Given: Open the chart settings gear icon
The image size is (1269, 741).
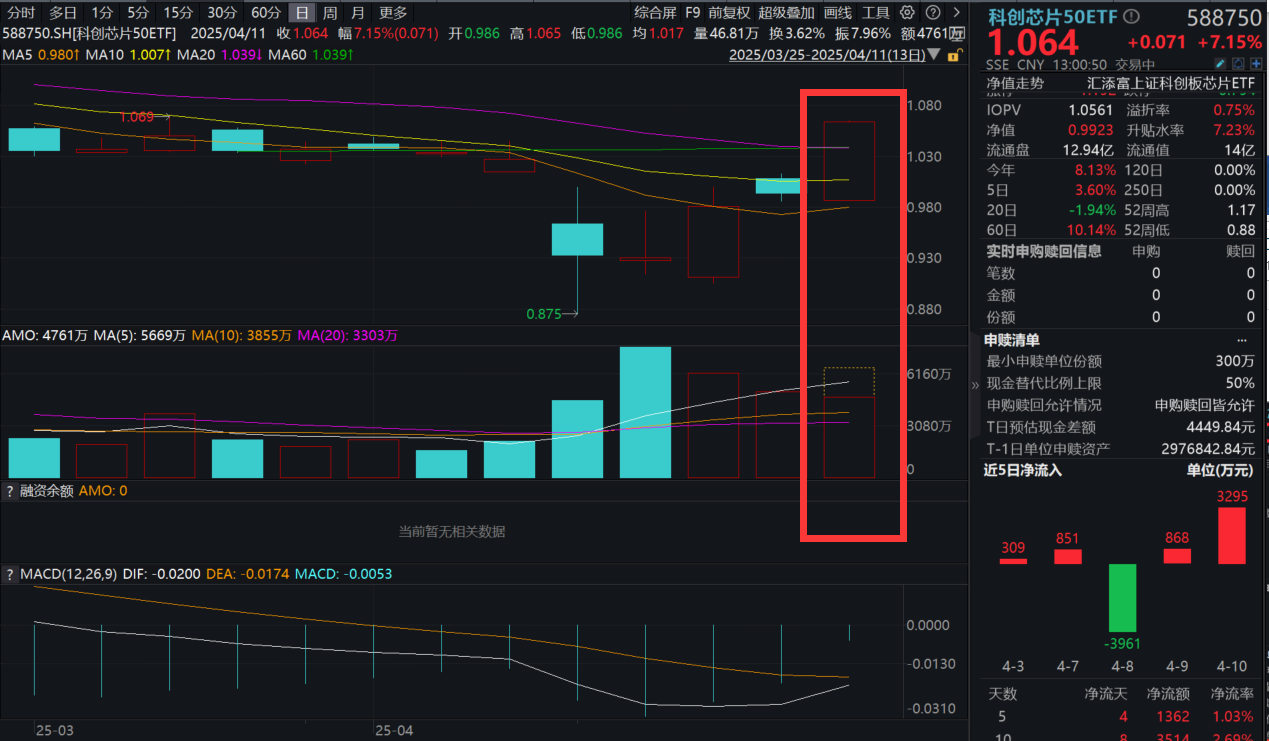Looking at the screenshot, I should pyautogui.click(x=907, y=13).
